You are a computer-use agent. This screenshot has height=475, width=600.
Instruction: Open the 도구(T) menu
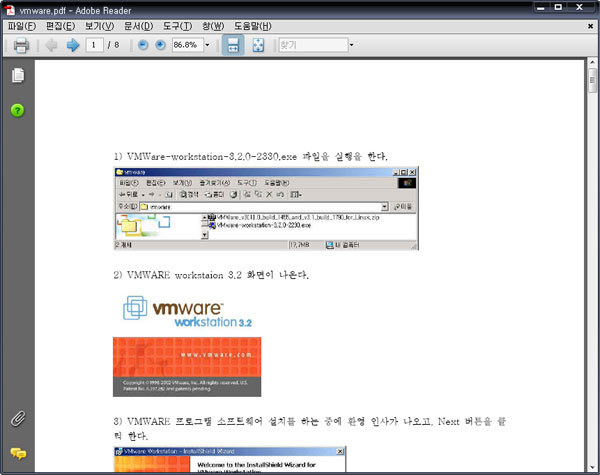[177, 26]
